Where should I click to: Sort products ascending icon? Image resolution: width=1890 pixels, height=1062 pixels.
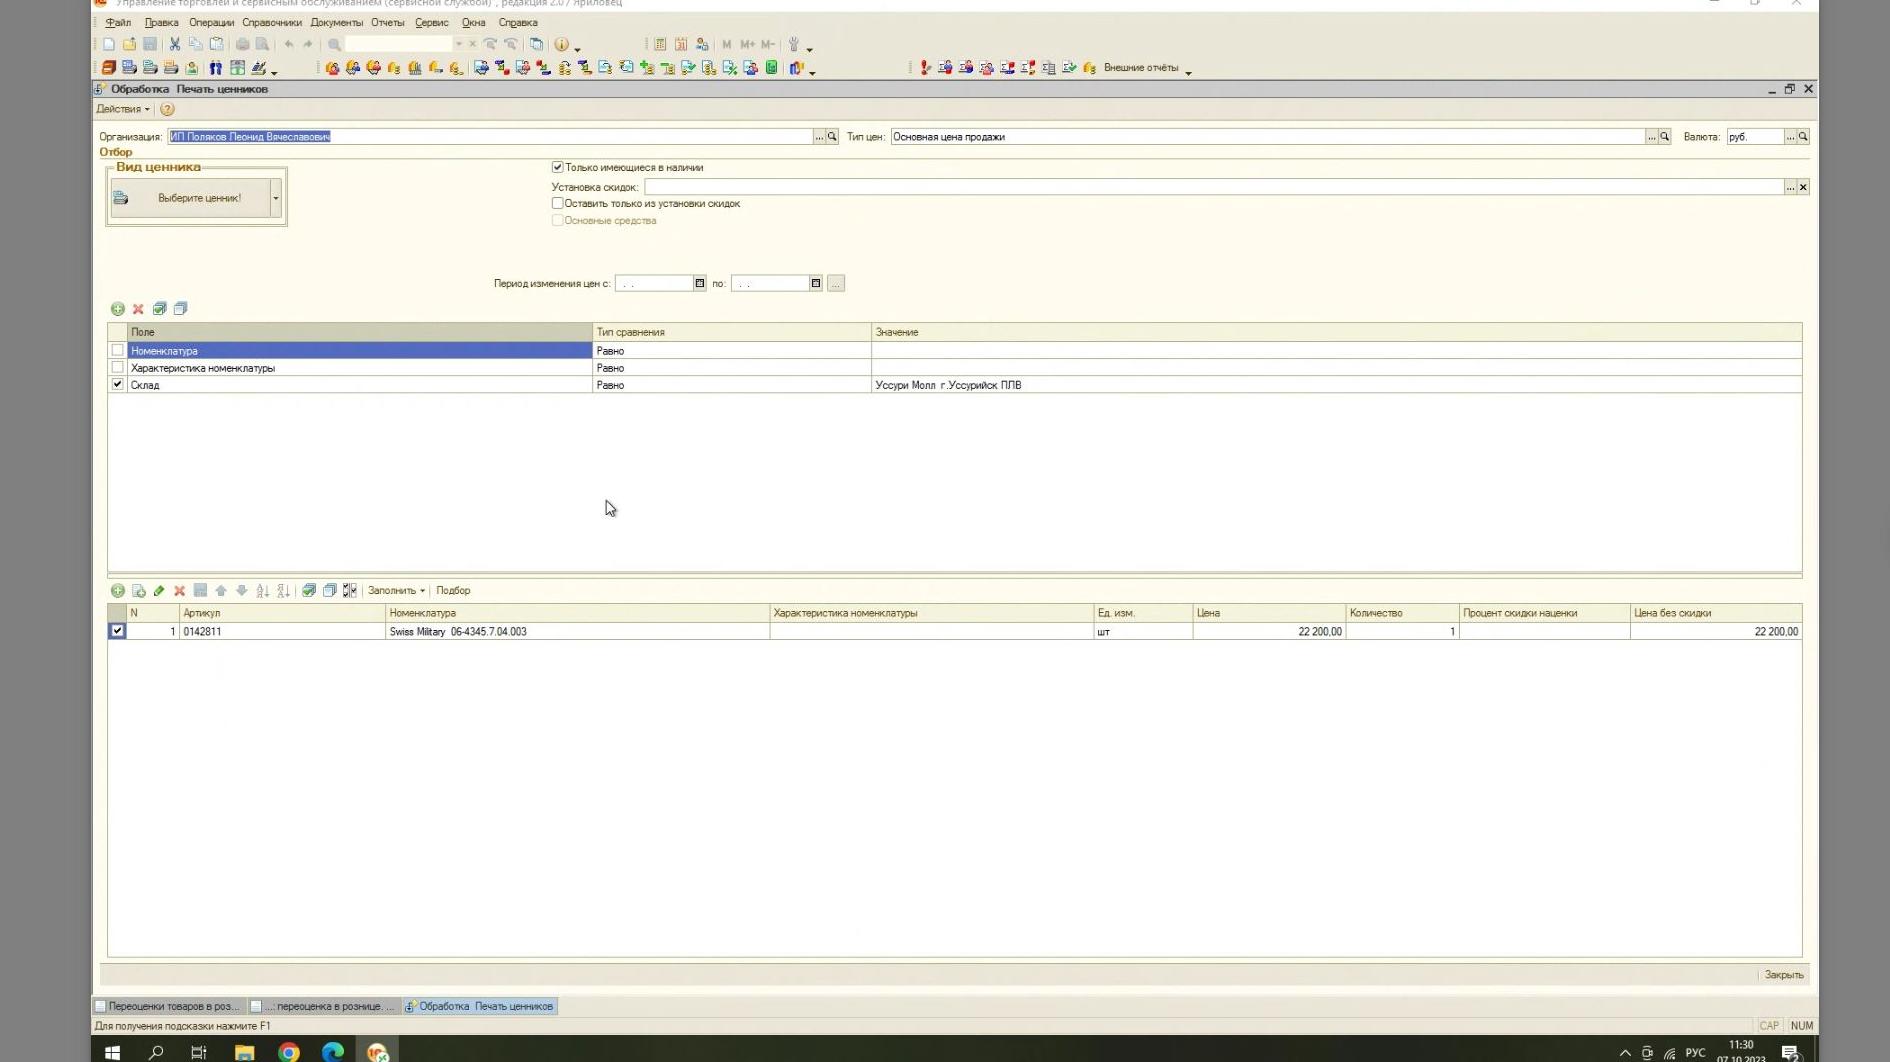263,591
